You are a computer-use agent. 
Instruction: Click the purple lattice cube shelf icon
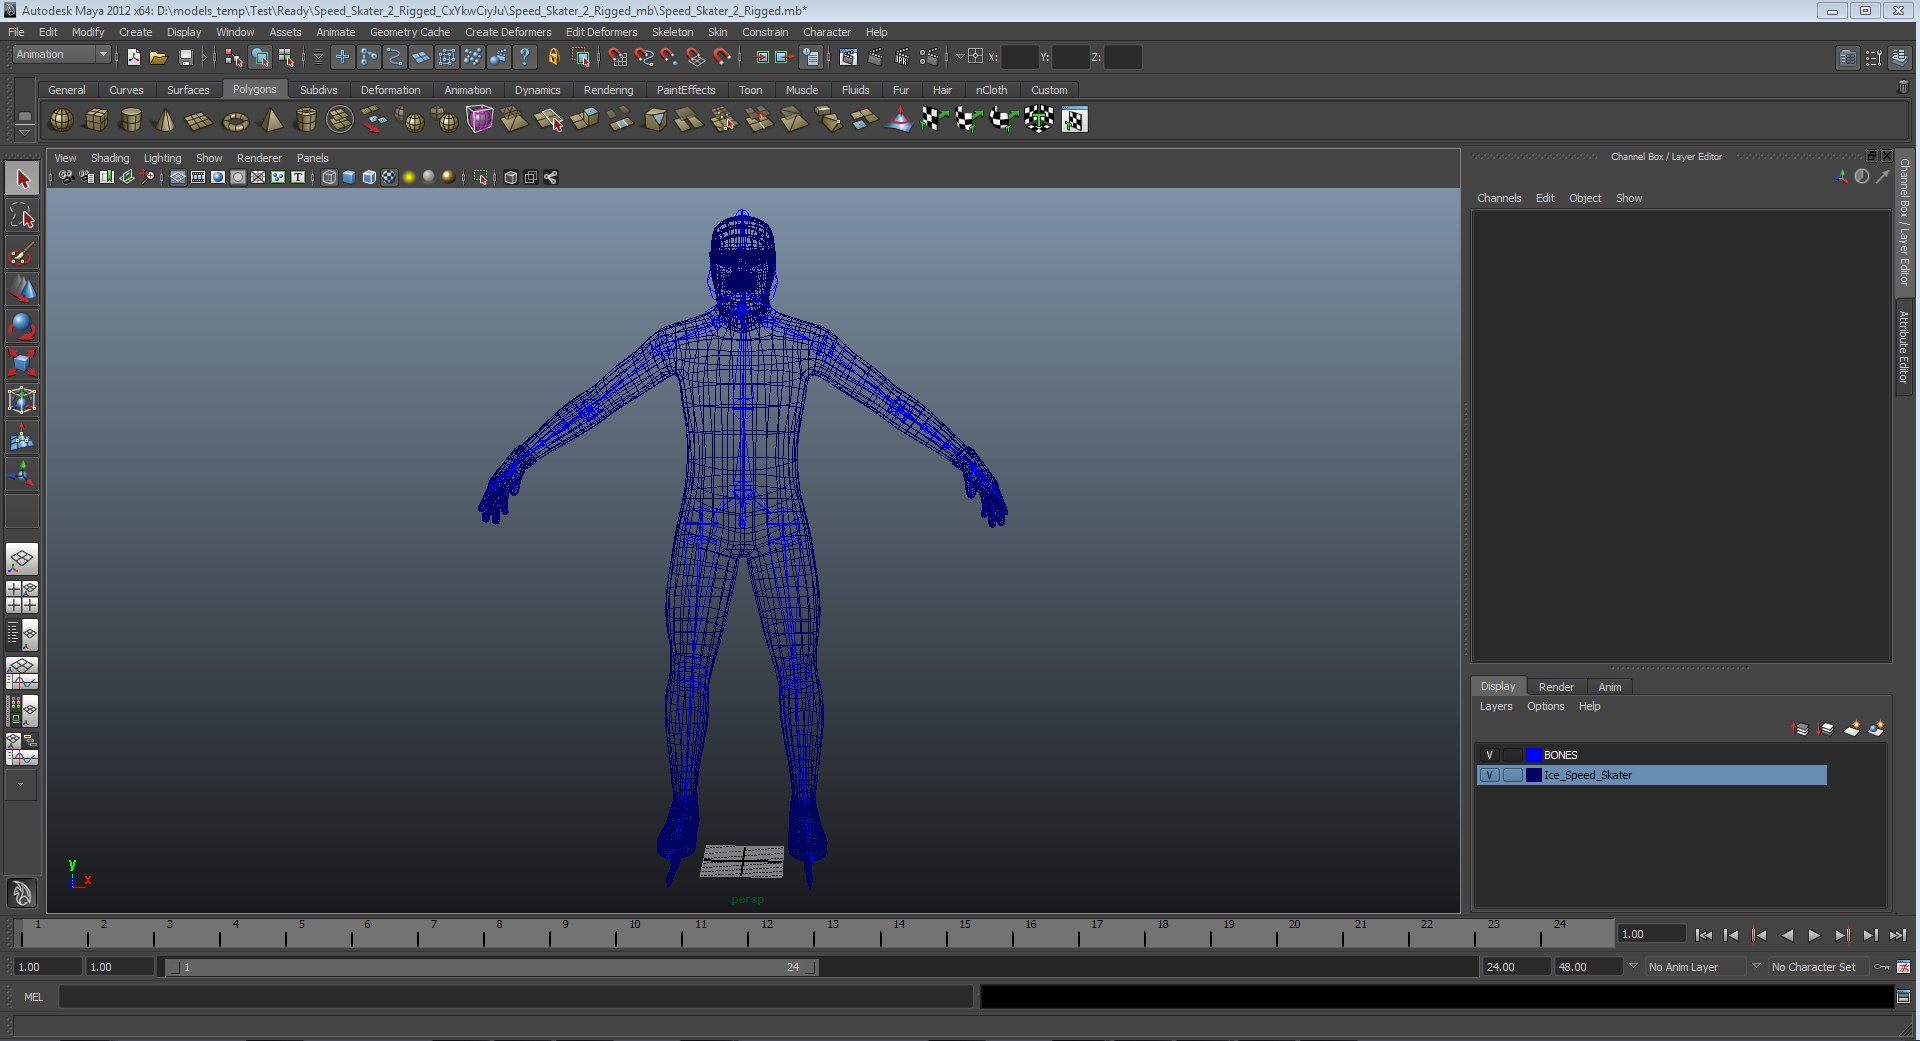point(480,120)
